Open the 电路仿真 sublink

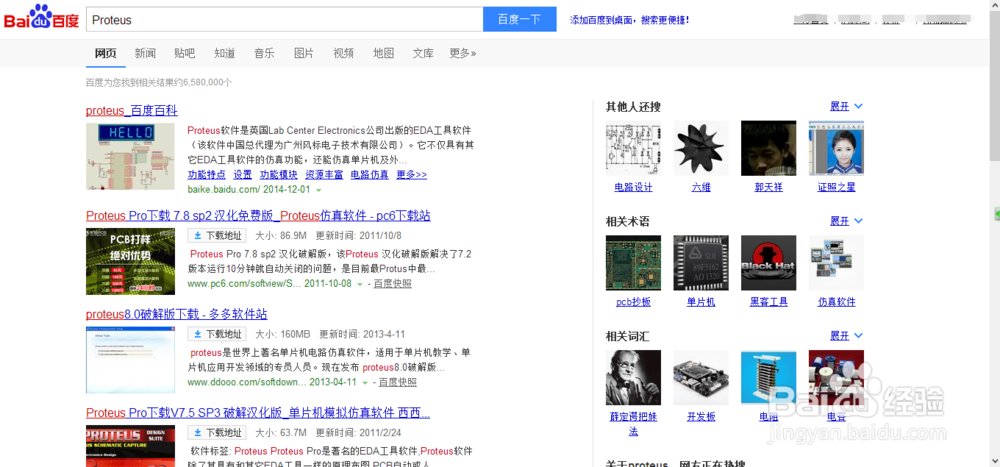click(370, 174)
